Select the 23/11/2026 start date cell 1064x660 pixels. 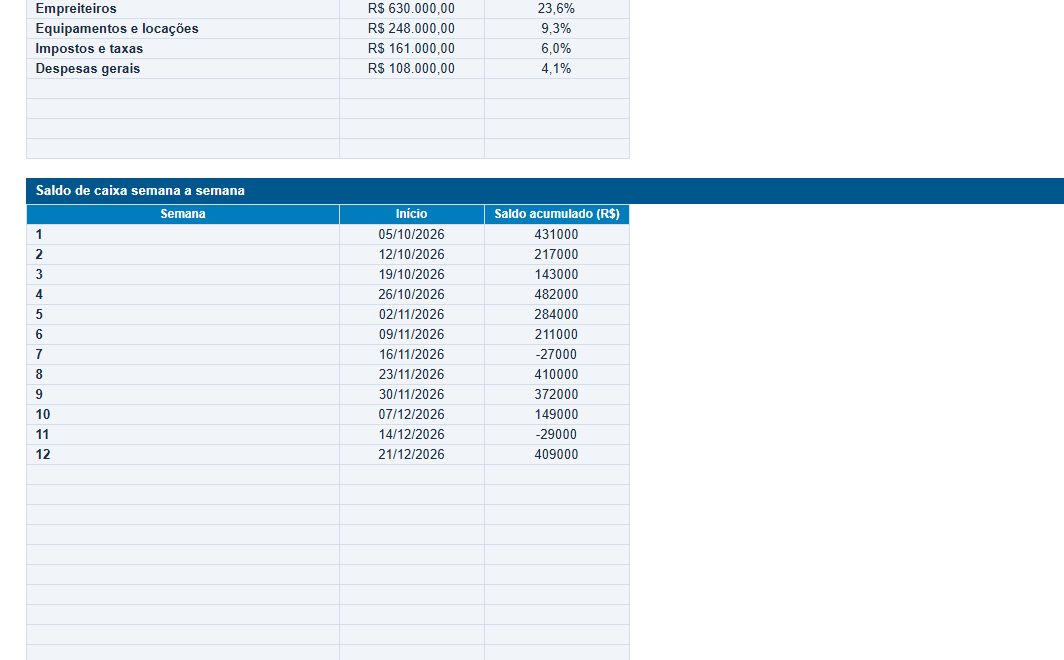(x=412, y=374)
